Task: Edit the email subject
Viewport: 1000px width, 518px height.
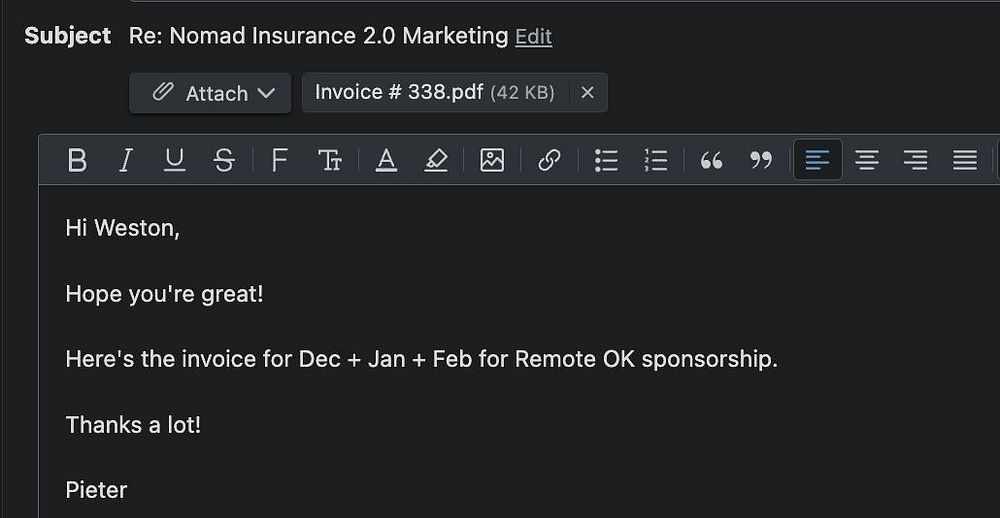Action: [x=533, y=37]
